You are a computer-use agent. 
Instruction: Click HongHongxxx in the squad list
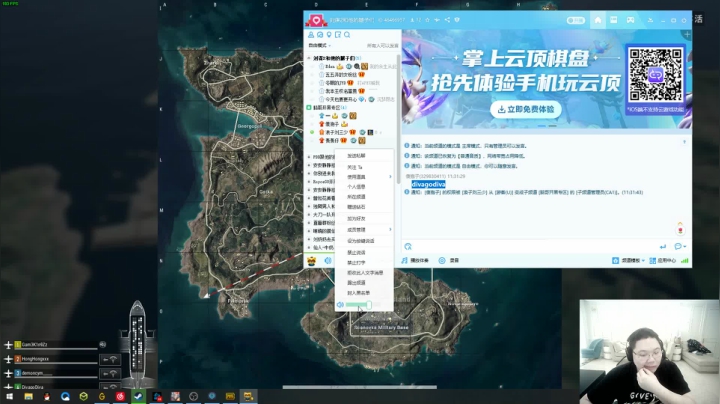click(35, 359)
